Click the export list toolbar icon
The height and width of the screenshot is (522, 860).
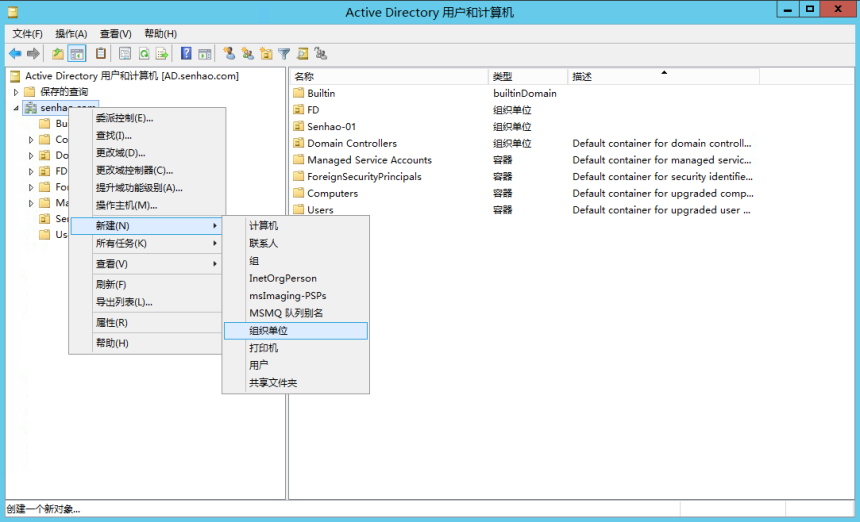(161, 53)
